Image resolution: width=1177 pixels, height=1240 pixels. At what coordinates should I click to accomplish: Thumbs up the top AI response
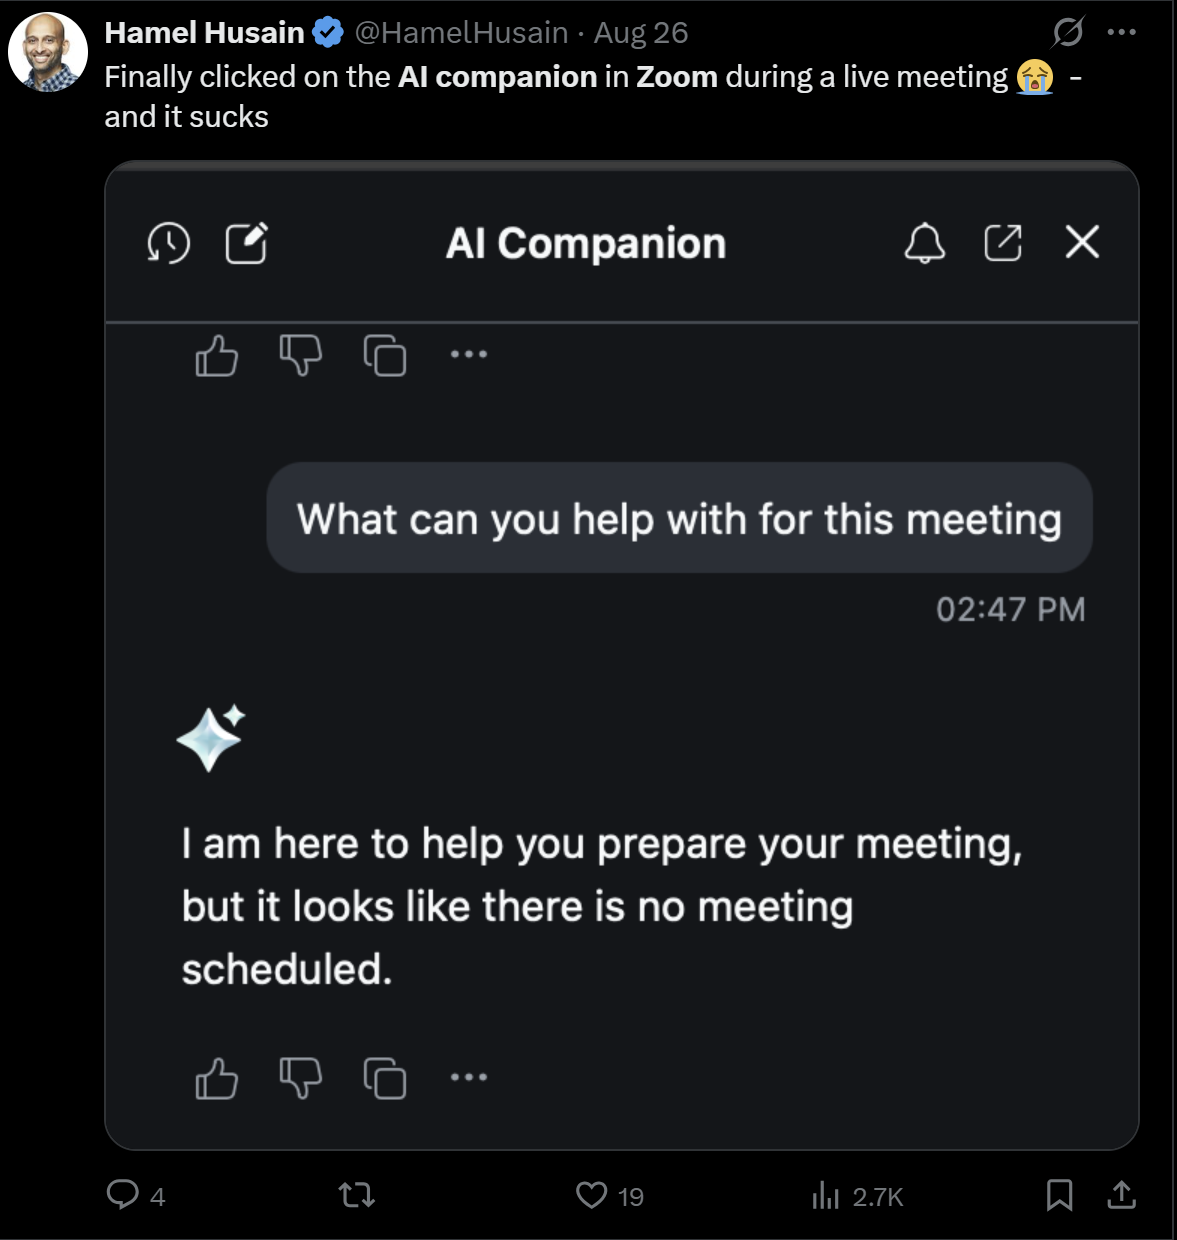[216, 355]
